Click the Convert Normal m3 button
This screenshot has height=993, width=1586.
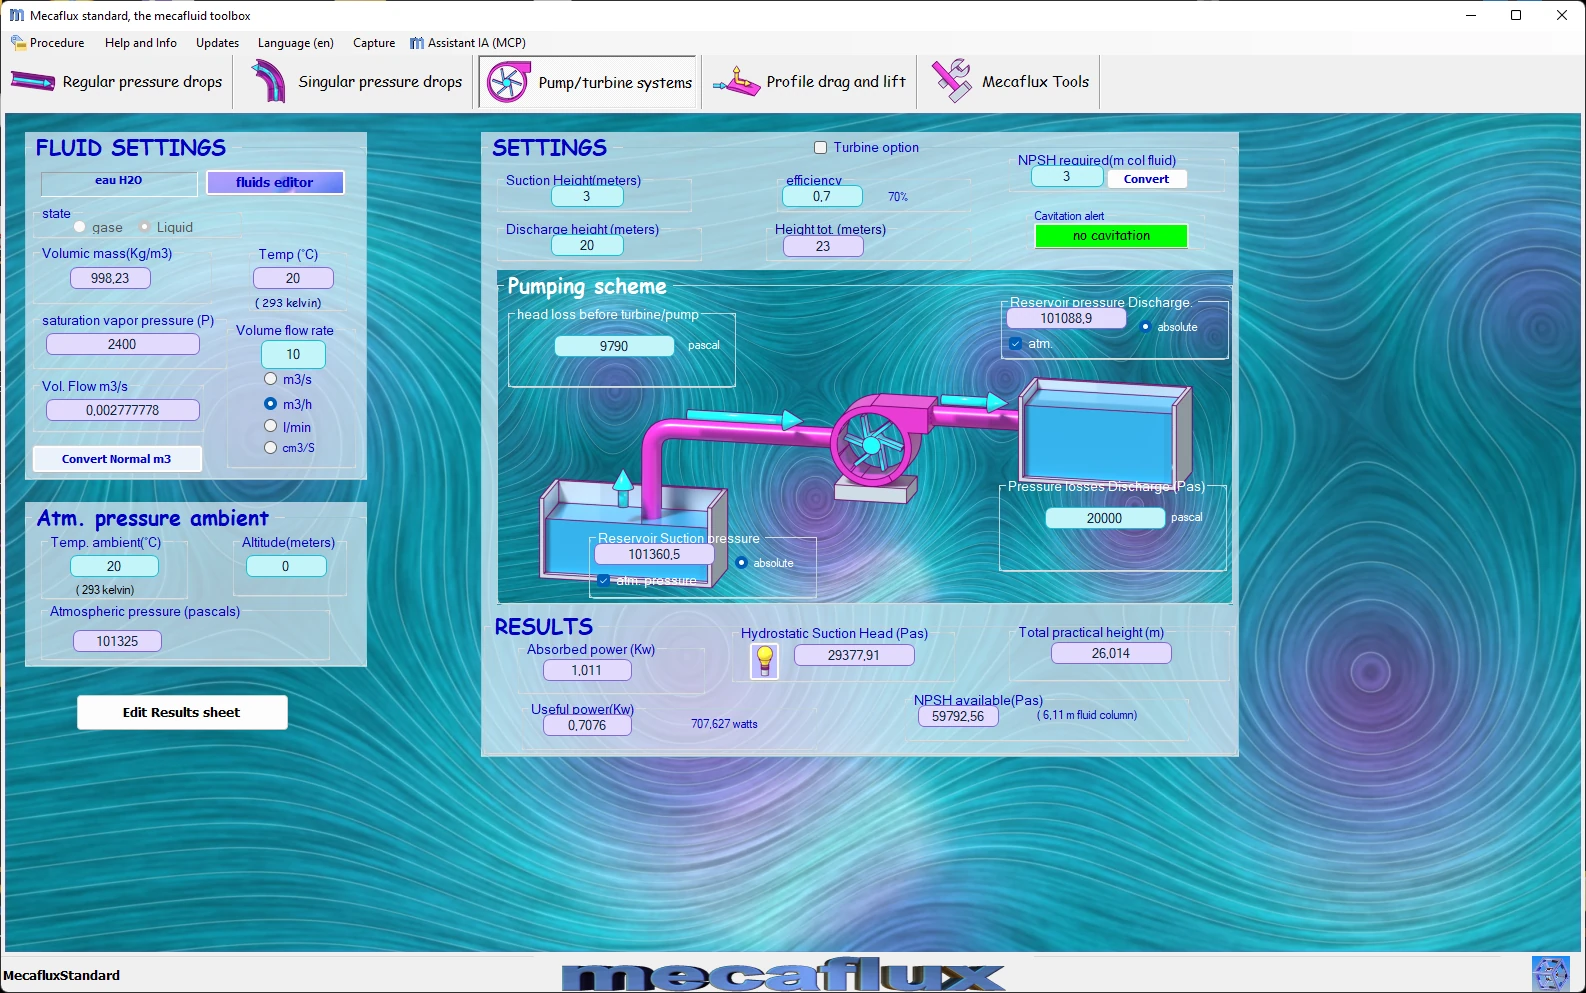pyautogui.click(x=117, y=459)
